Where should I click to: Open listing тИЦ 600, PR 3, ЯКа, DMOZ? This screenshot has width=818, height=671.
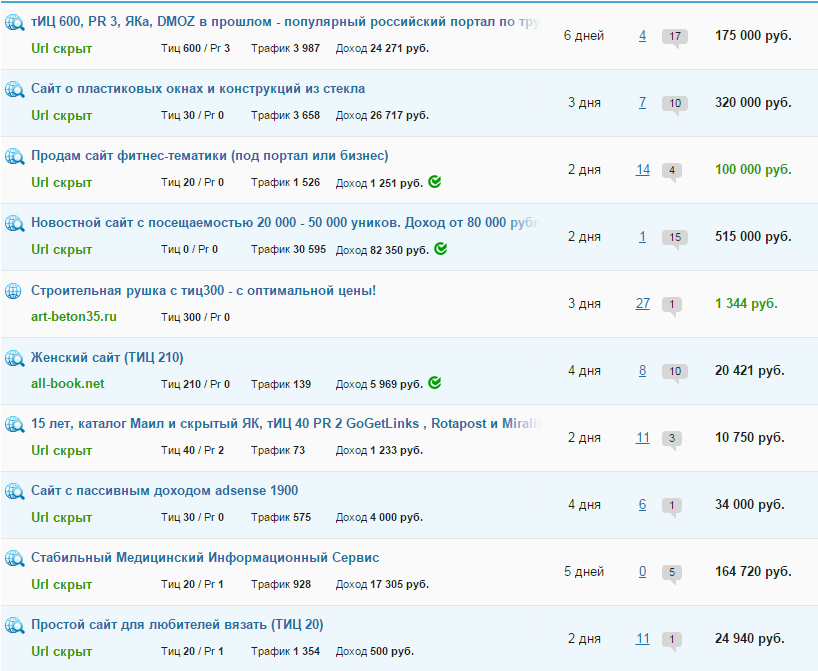click(x=285, y=22)
